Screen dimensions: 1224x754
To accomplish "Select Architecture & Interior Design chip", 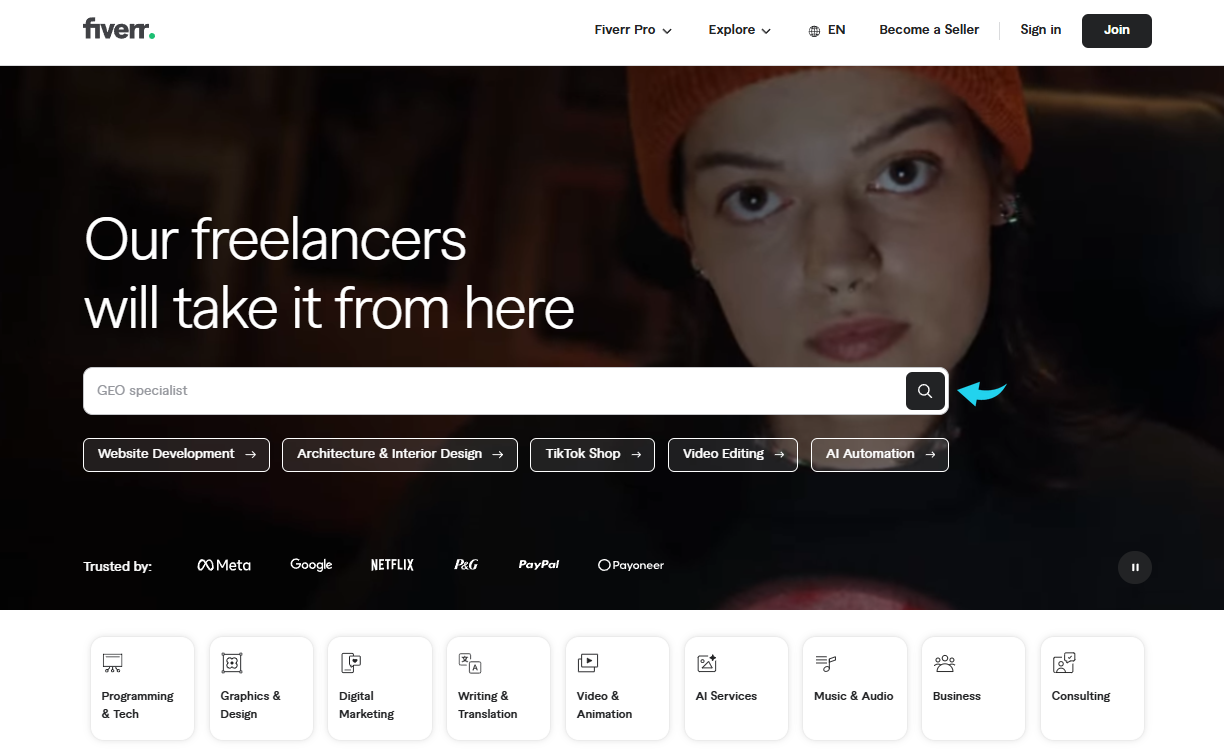I will [400, 454].
